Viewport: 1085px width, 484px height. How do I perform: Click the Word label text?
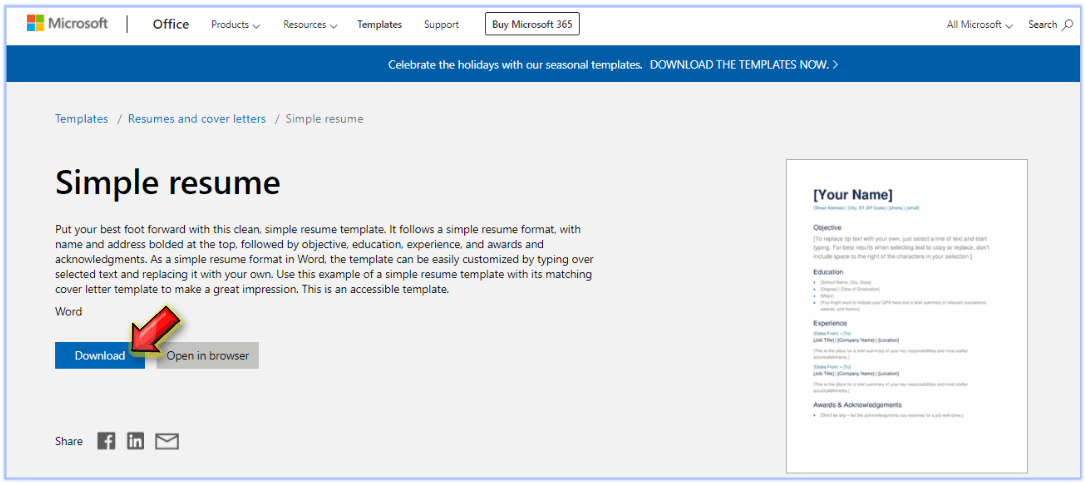click(69, 312)
